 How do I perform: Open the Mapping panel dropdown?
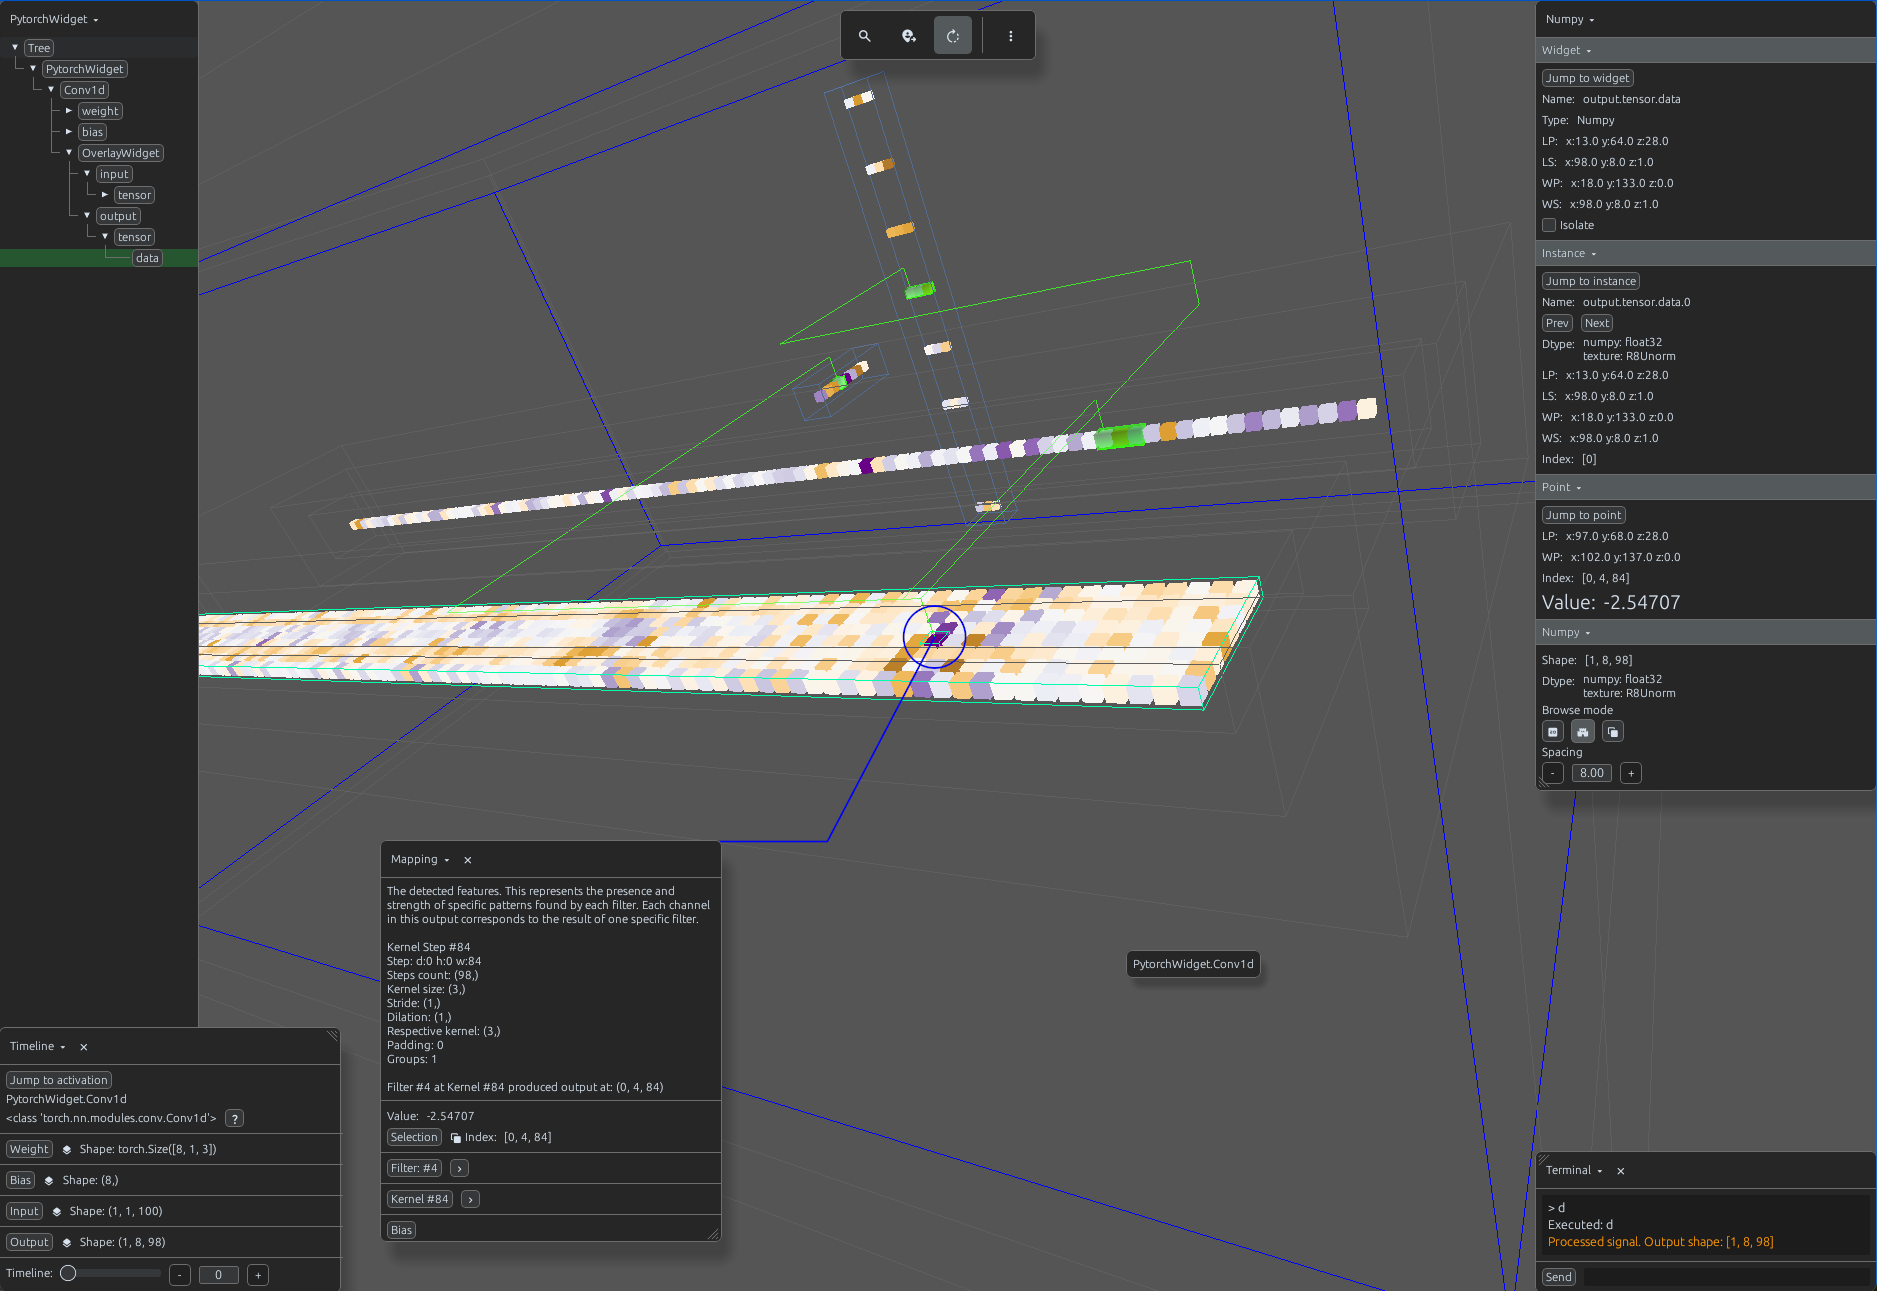click(420, 859)
